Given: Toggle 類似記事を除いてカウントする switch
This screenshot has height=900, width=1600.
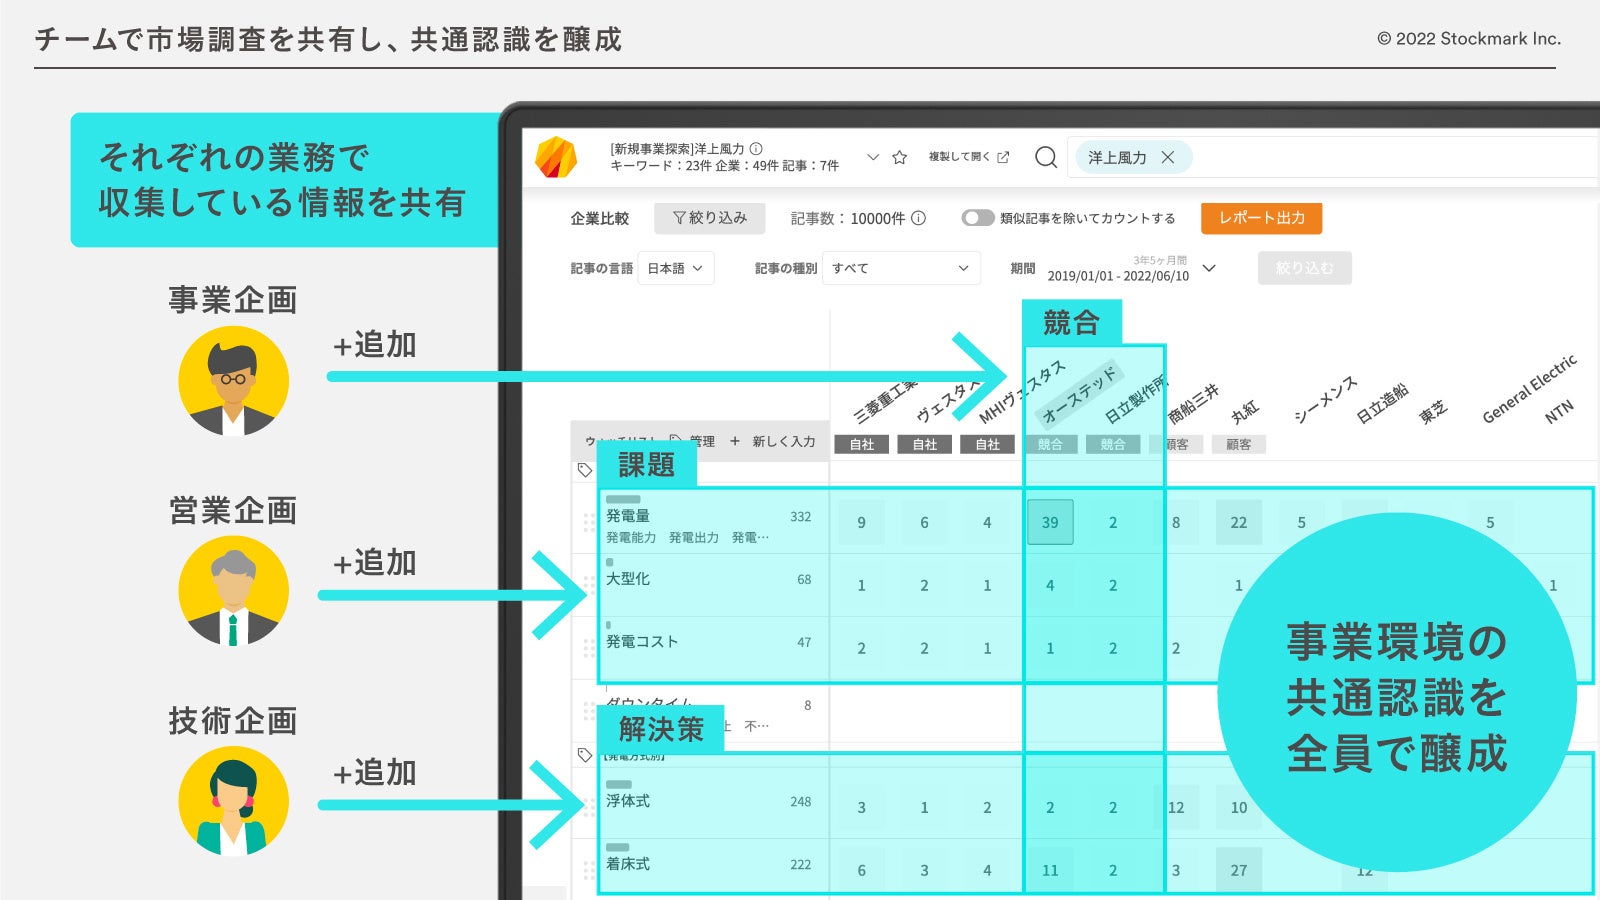Looking at the screenshot, I should coord(977,218).
